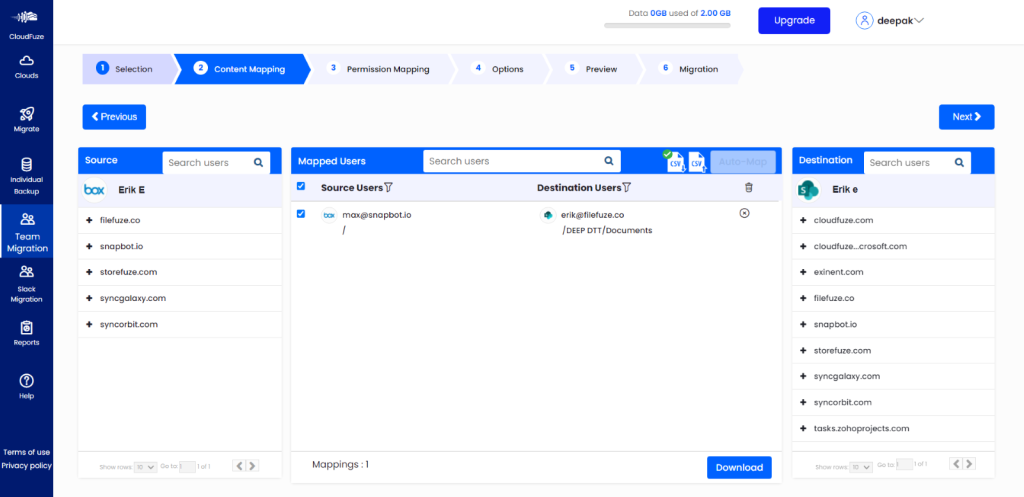The image size is (1024, 497).
Task: Expand snapbot.io in Destination list
Action: click(x=803, y=324)
